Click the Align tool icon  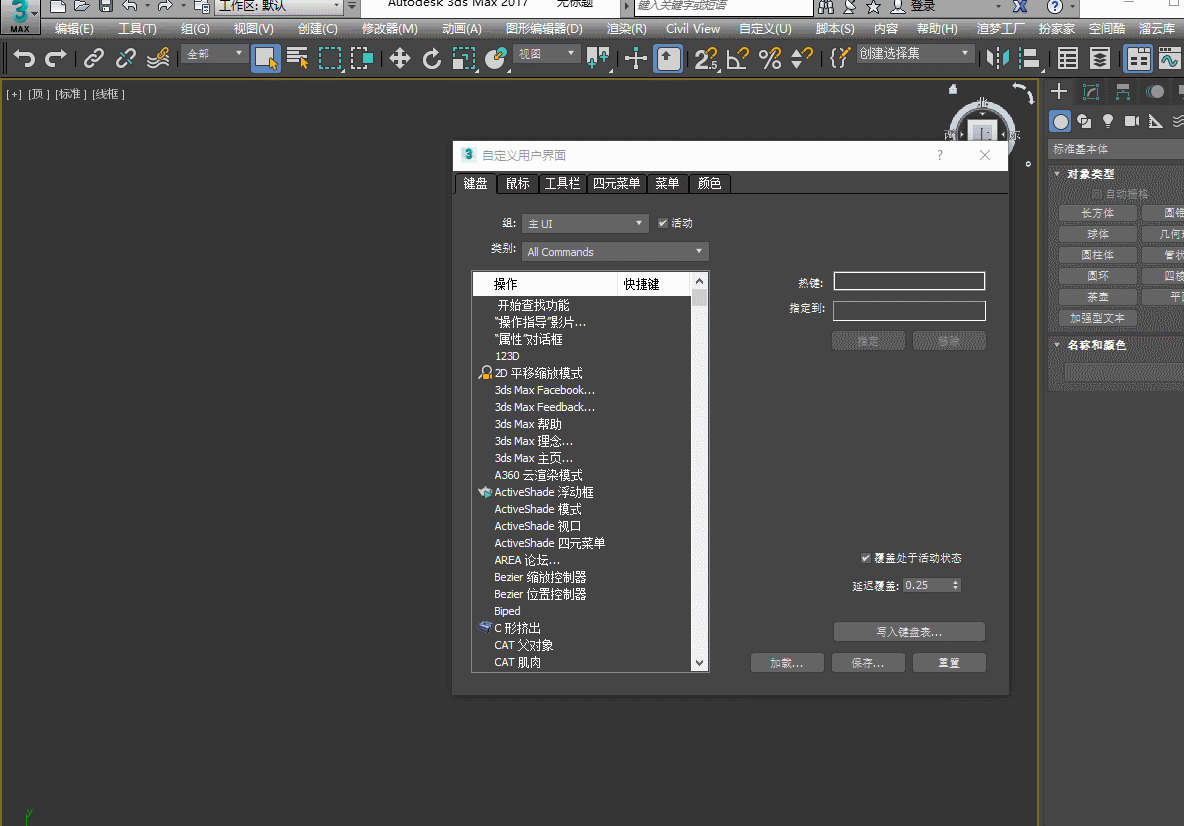(1029, 58)
